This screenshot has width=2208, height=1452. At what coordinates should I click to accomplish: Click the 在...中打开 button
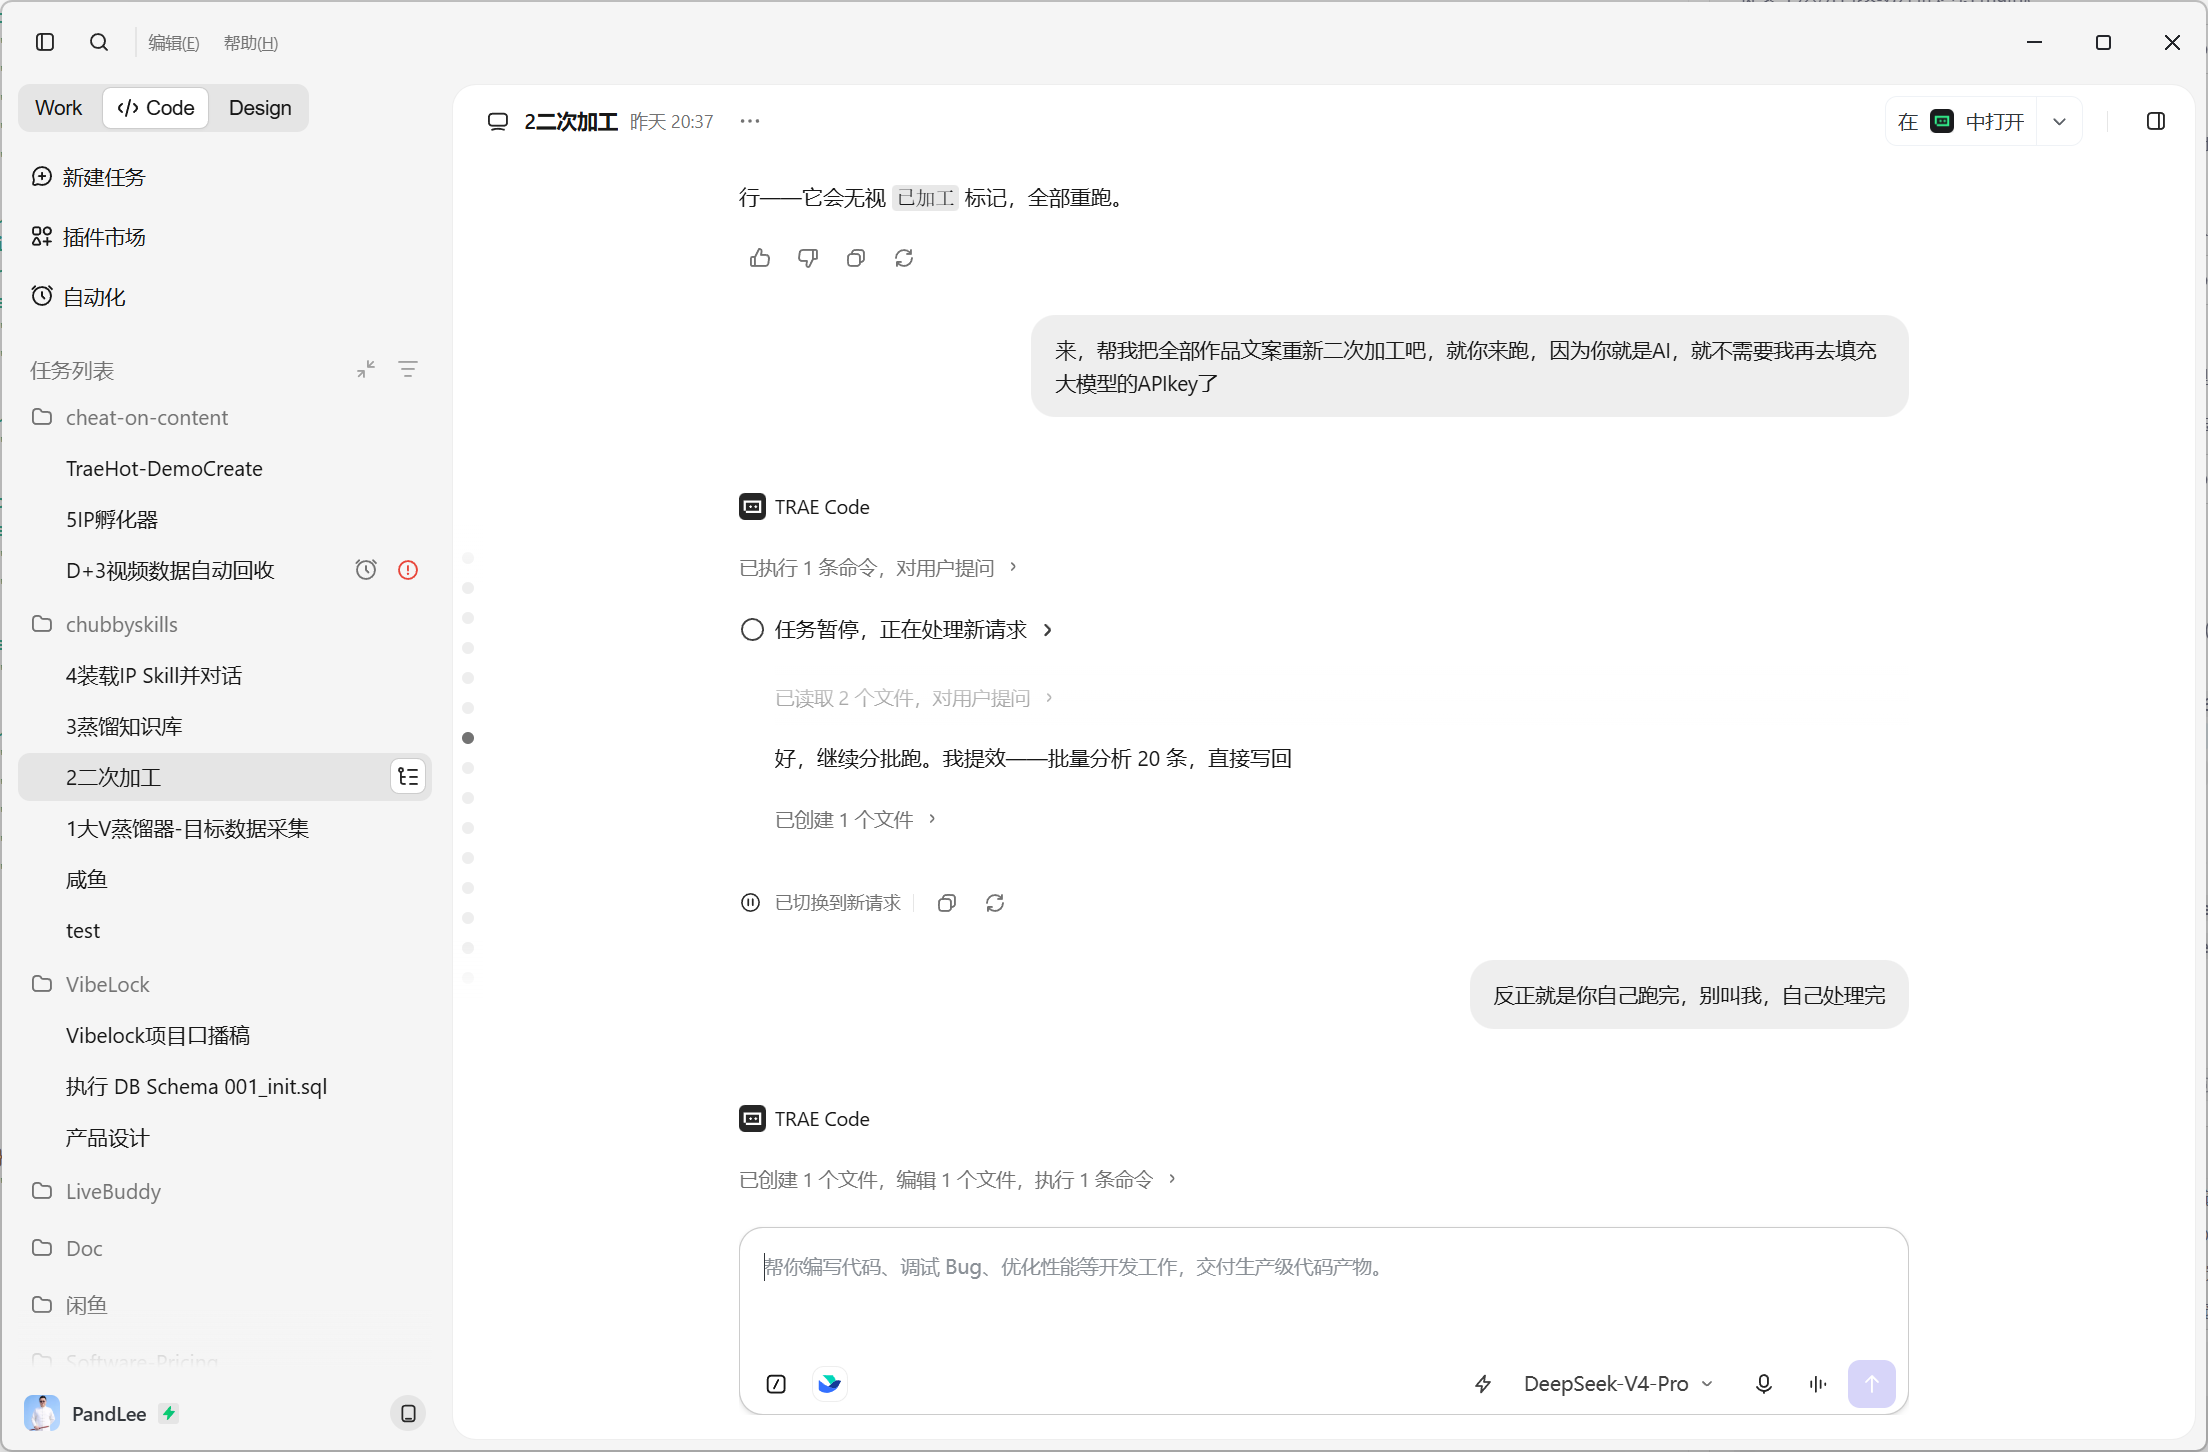pos(1961,122)
